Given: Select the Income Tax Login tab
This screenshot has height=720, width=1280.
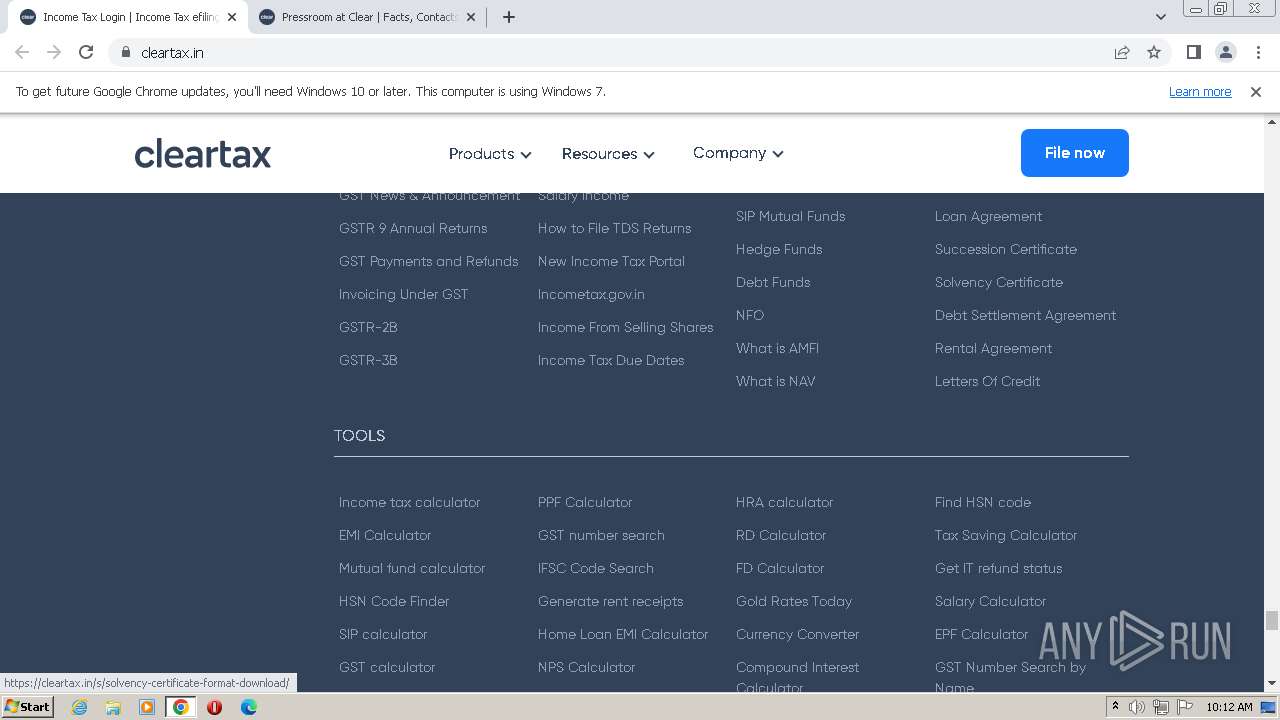Looking at the screenshot, I should click(130, 17).
